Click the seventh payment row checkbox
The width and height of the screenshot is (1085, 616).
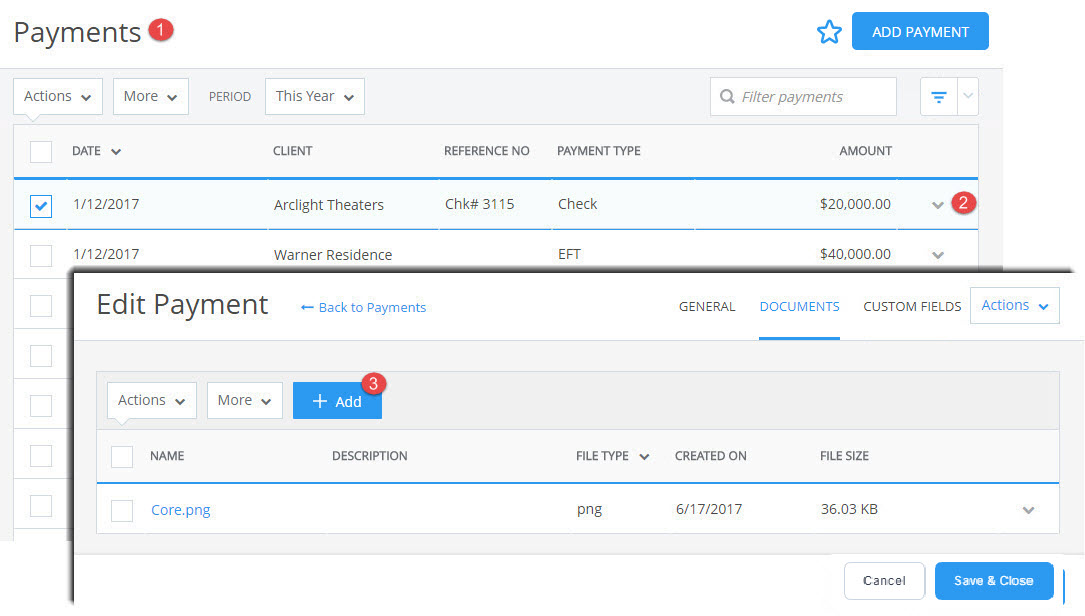point(41,506)
